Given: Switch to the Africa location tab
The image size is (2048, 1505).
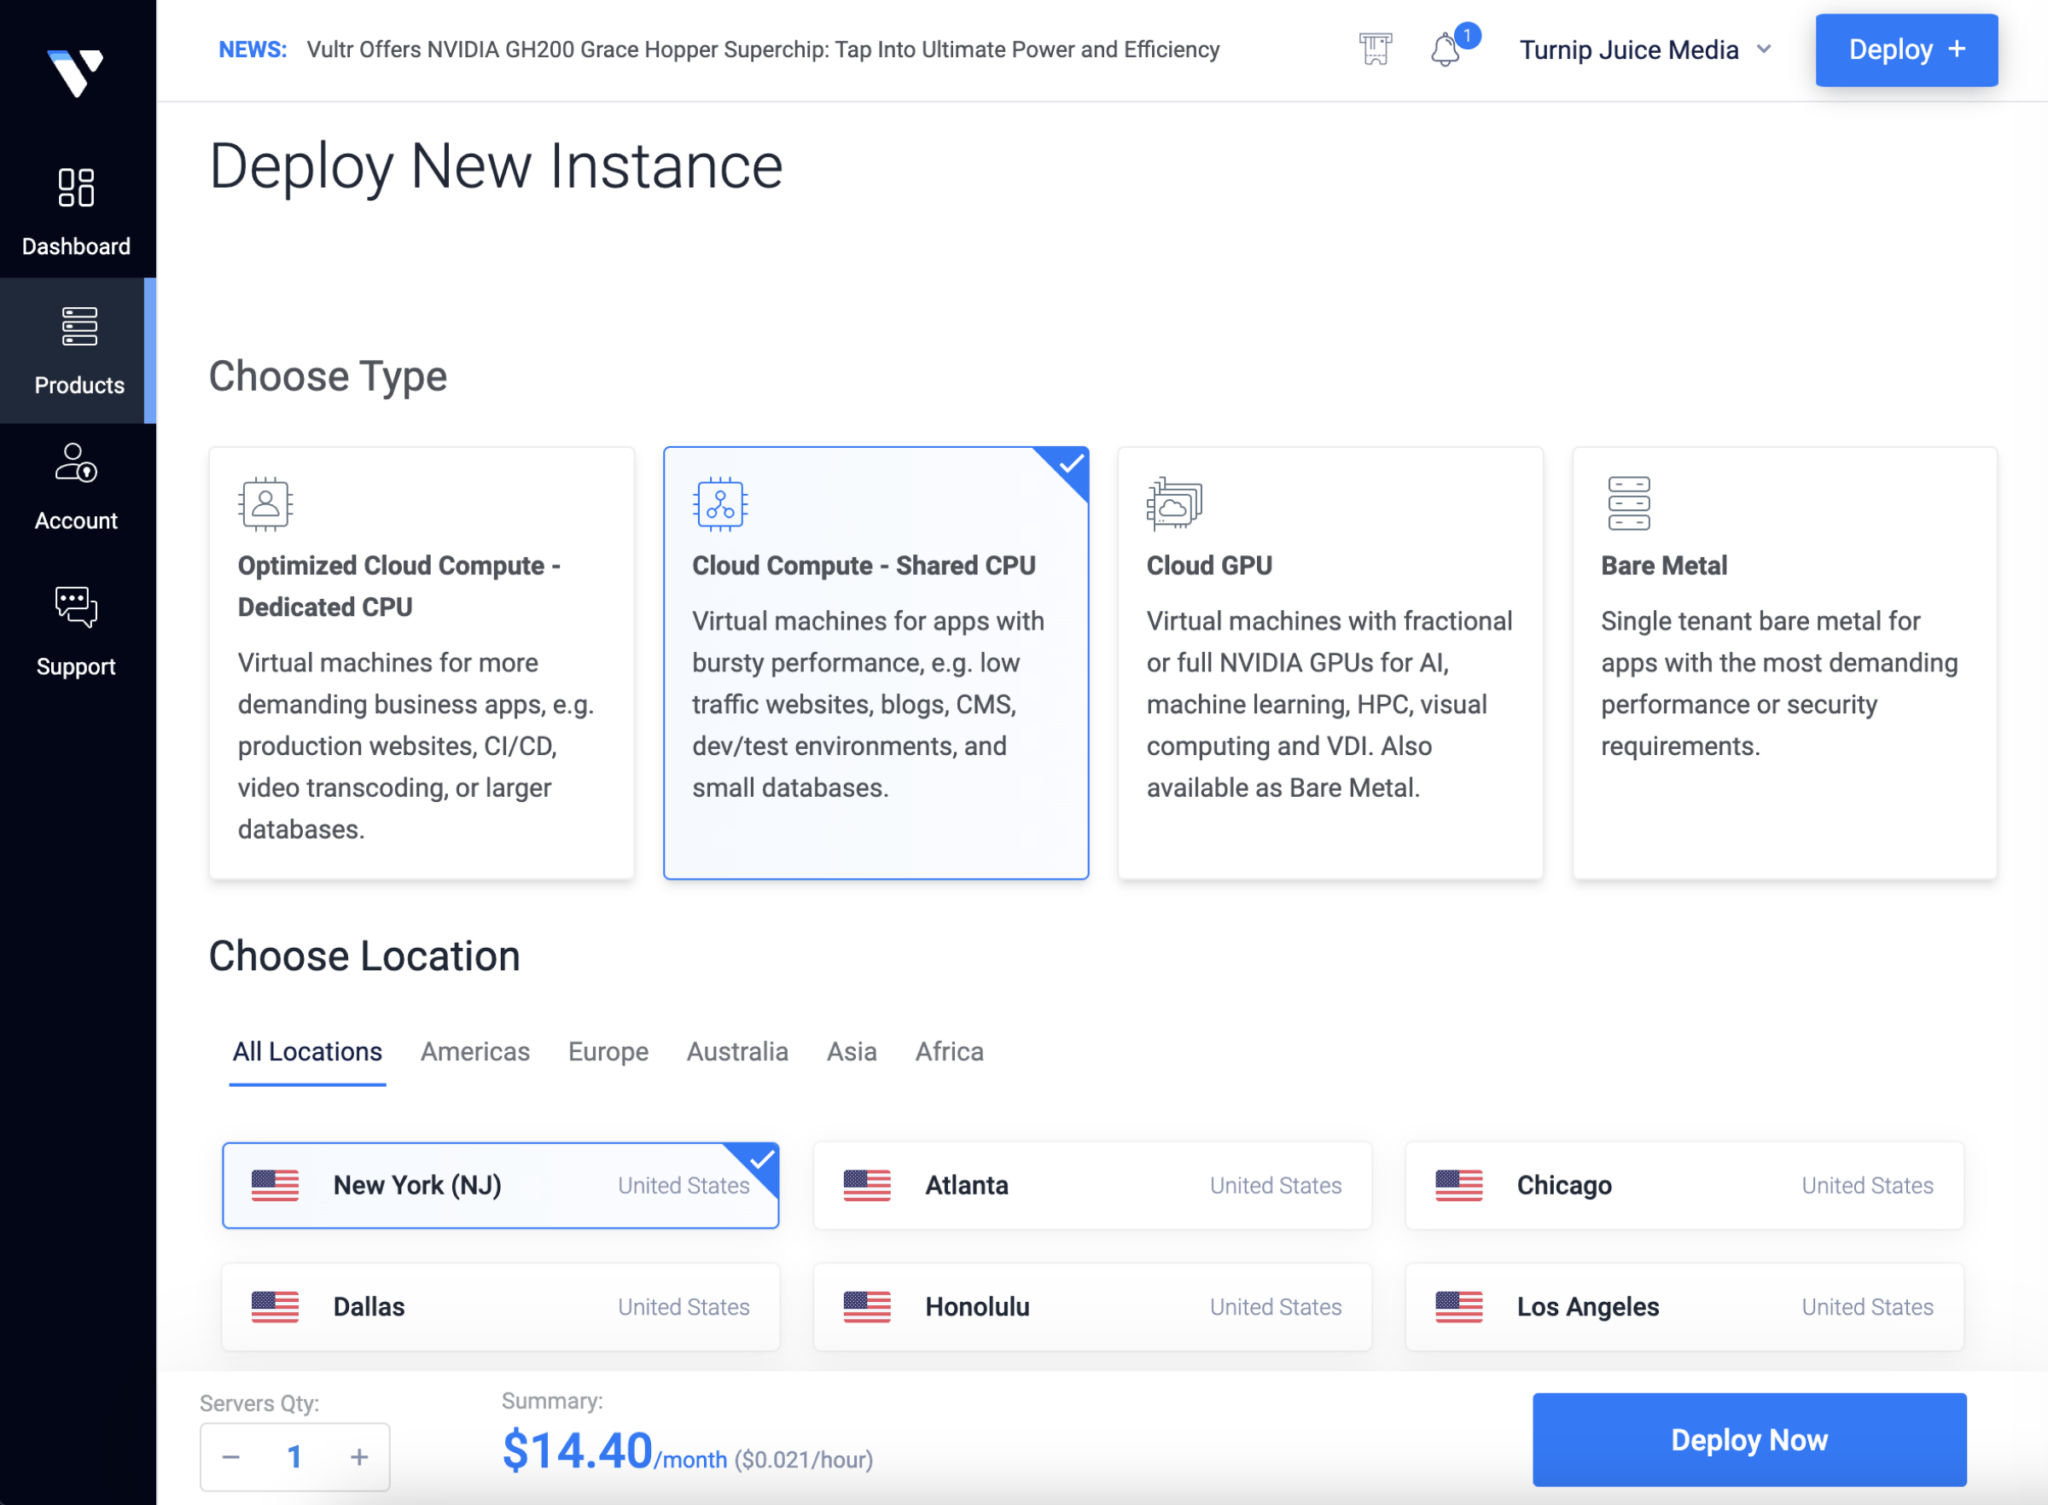Looking at the screenshot, I should [x=947, y=1051].
